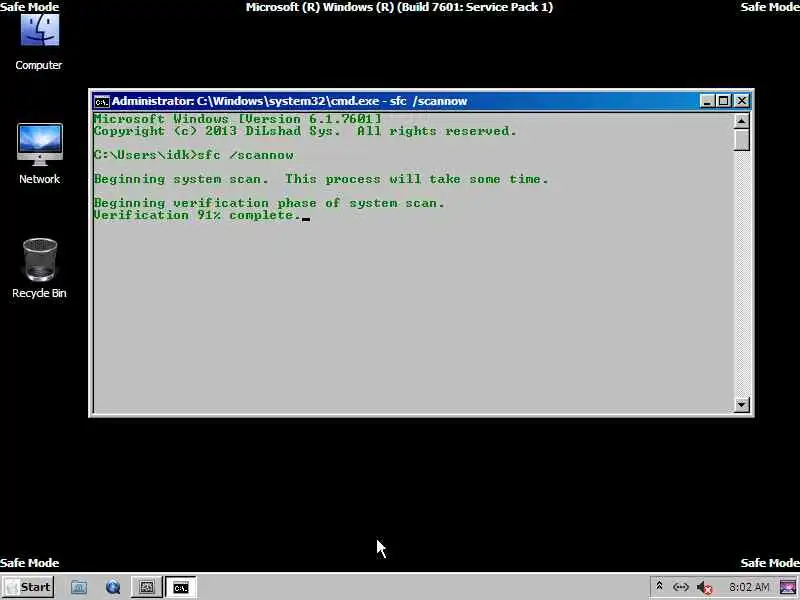Viewport: 800px width, 600px height.
Task: Open the network connection tray icon
Action: [x=681, y=587]
